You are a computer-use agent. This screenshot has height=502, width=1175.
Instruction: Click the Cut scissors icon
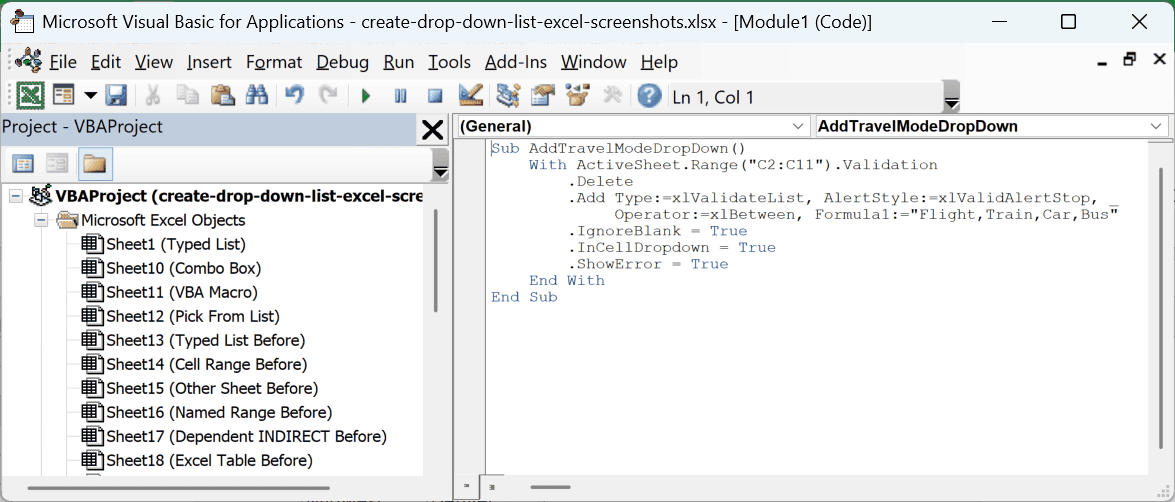(153, 96)
